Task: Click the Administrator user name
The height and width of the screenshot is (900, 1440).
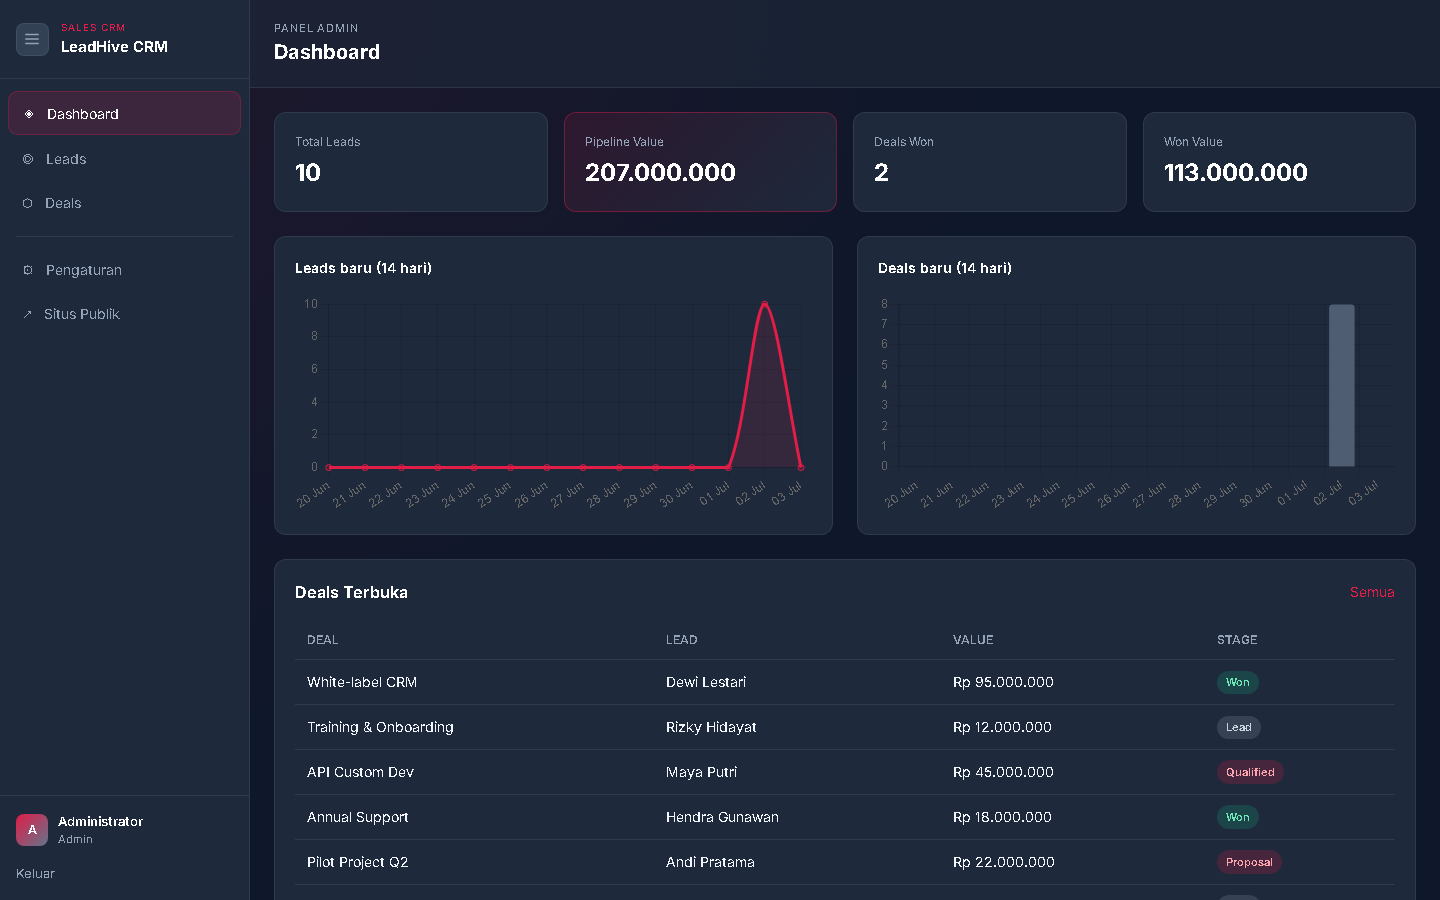Action: 100,821
